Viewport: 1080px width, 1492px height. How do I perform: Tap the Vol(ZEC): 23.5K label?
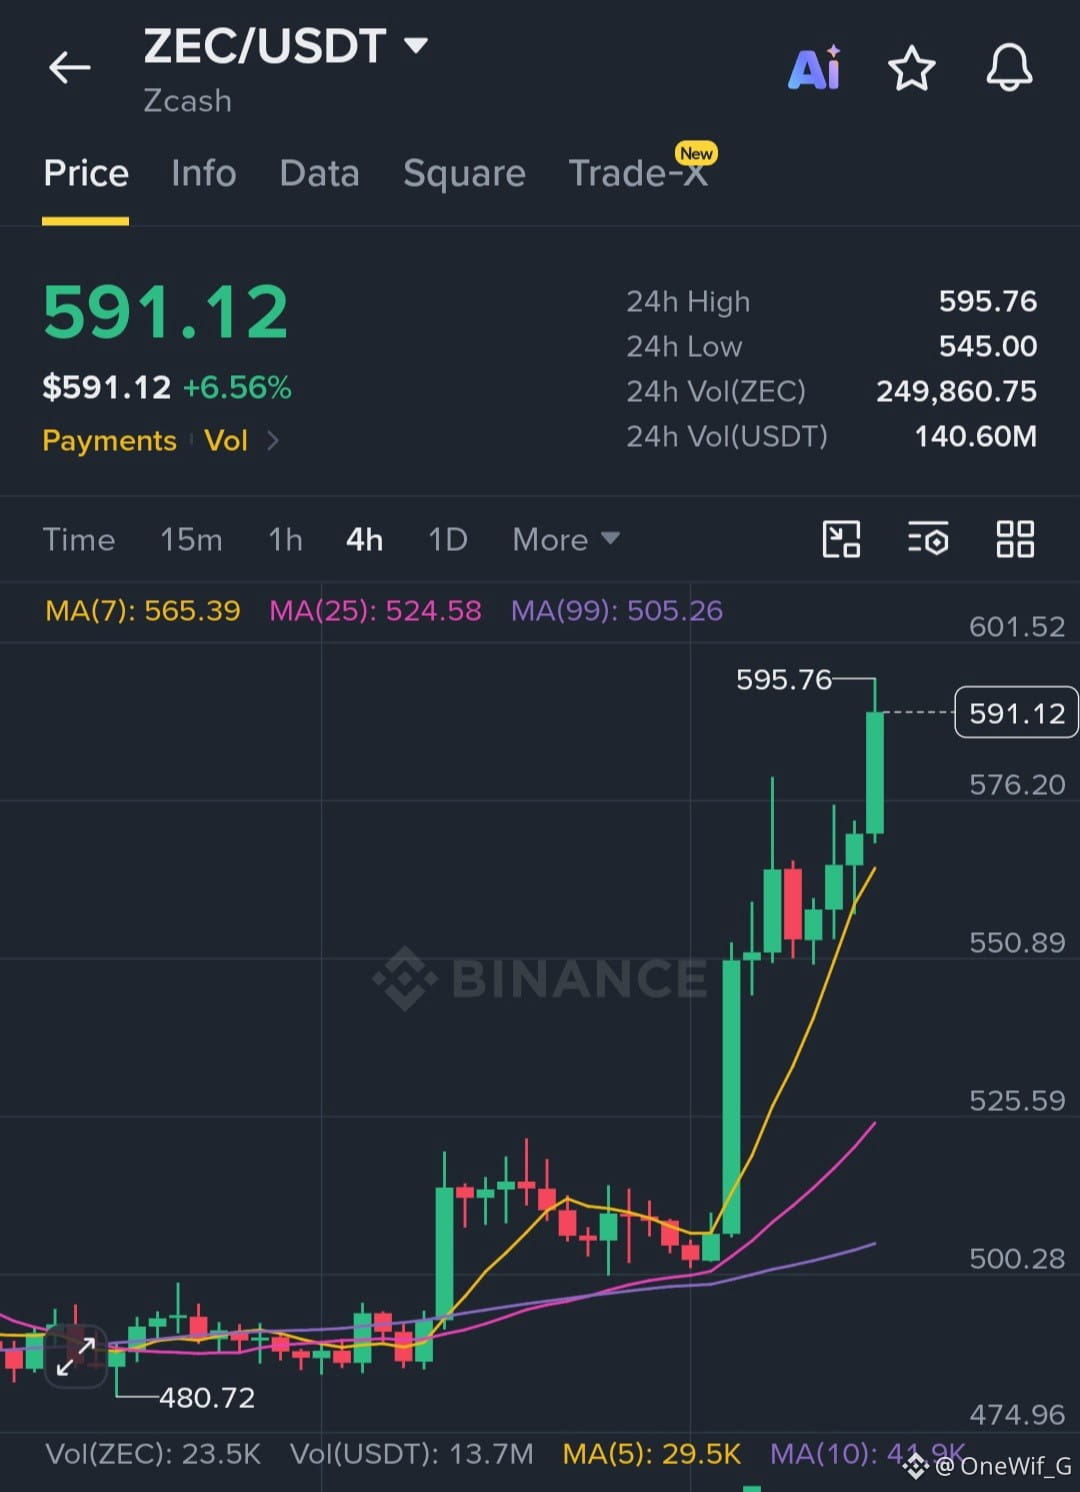pos(153,1453)
